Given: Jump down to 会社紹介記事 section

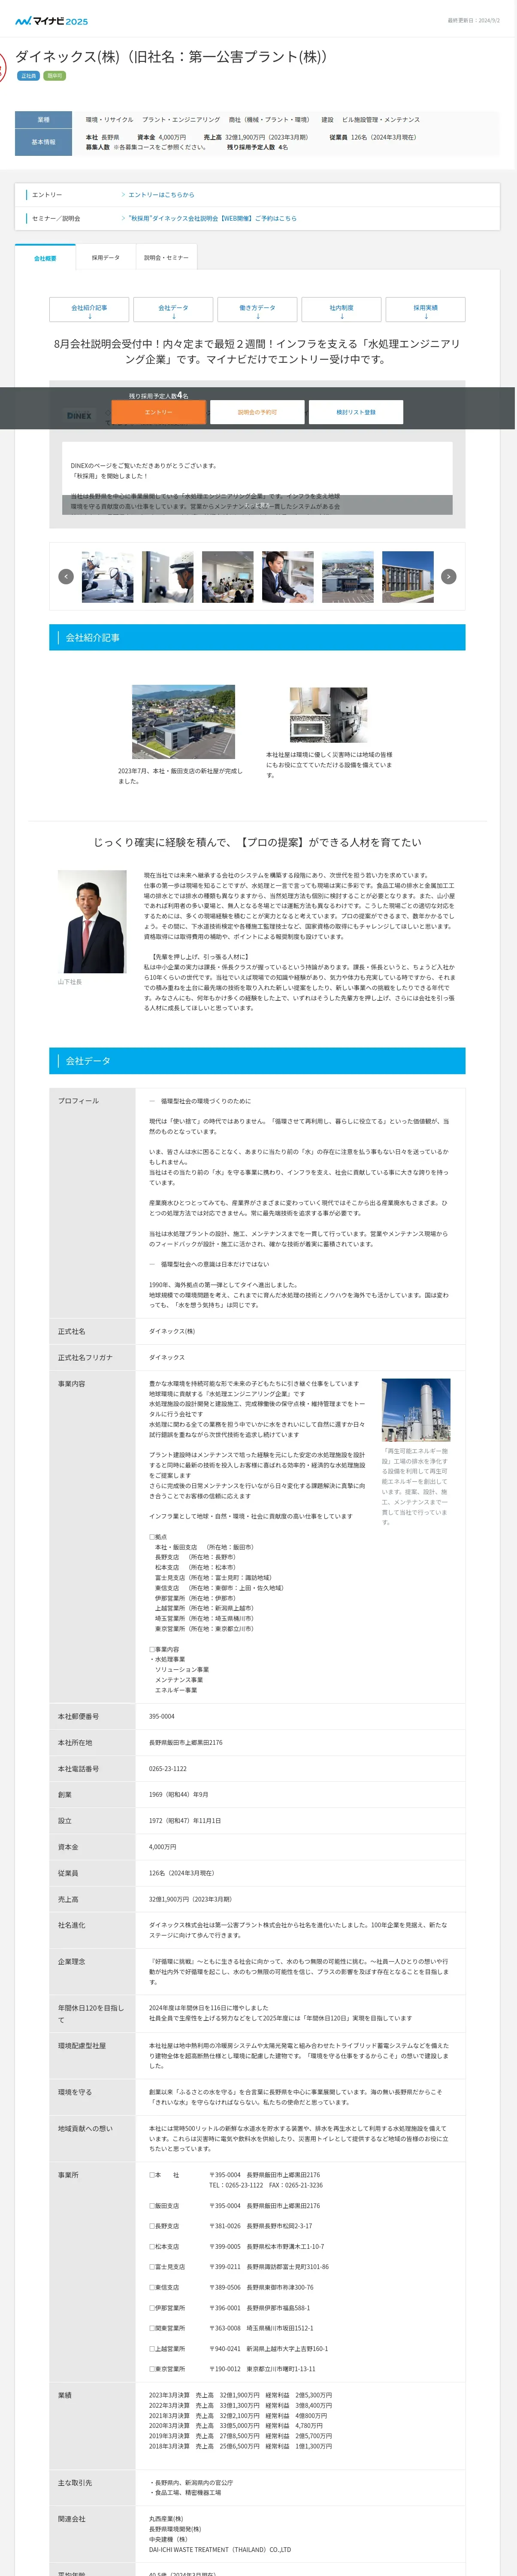Looking at the screenshot, I should tap(89, 310).
